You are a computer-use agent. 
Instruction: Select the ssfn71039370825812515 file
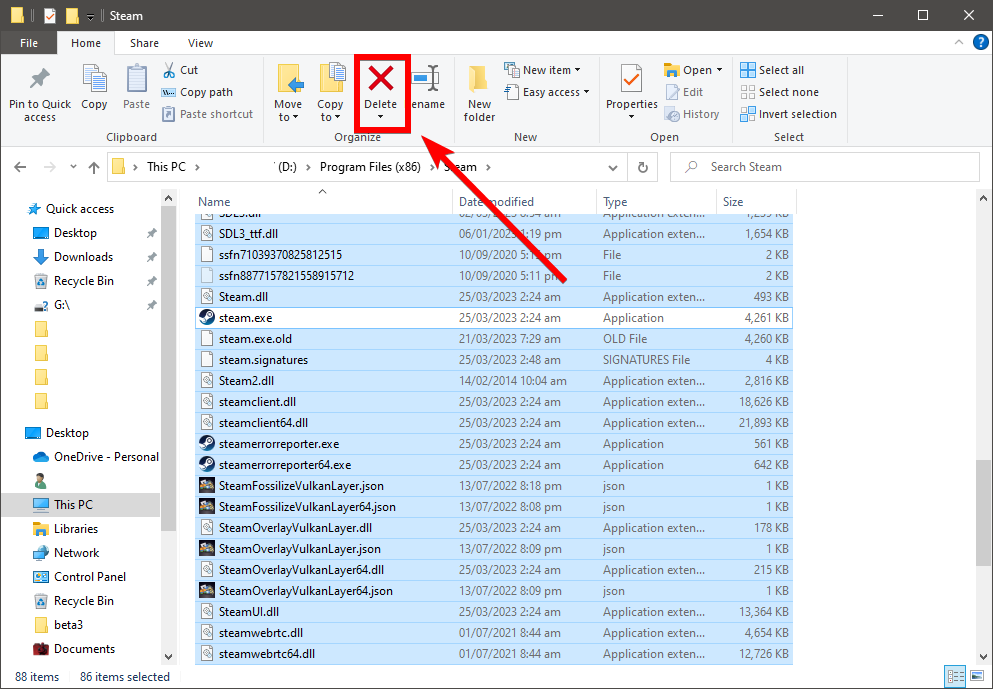[x=494, y=255]
